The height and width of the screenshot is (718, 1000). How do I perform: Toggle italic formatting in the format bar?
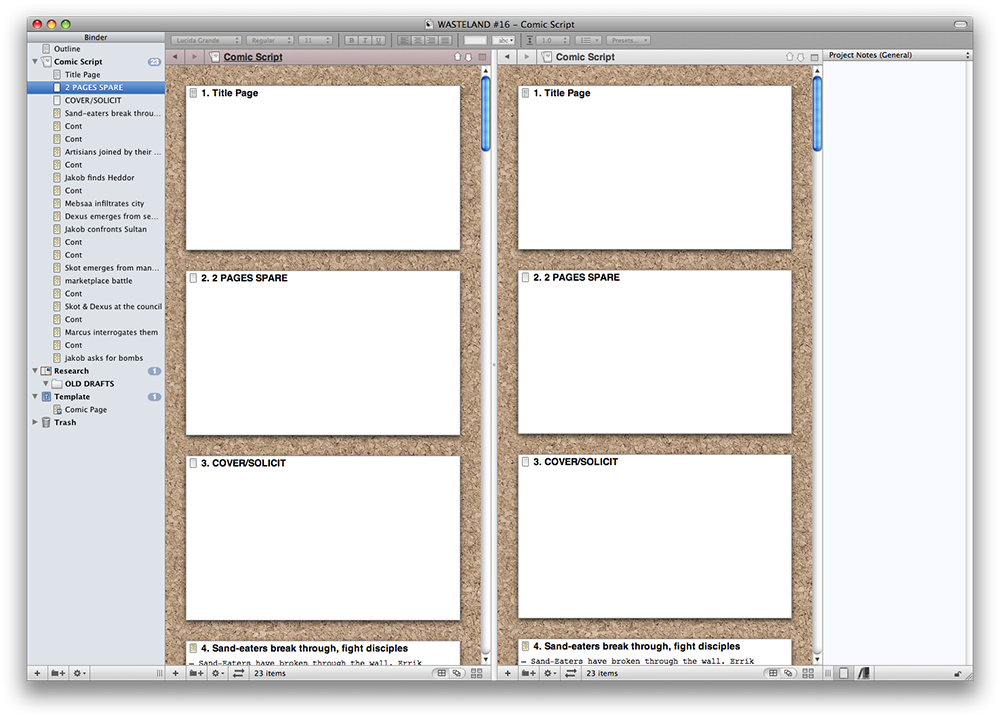click(365, 40)
